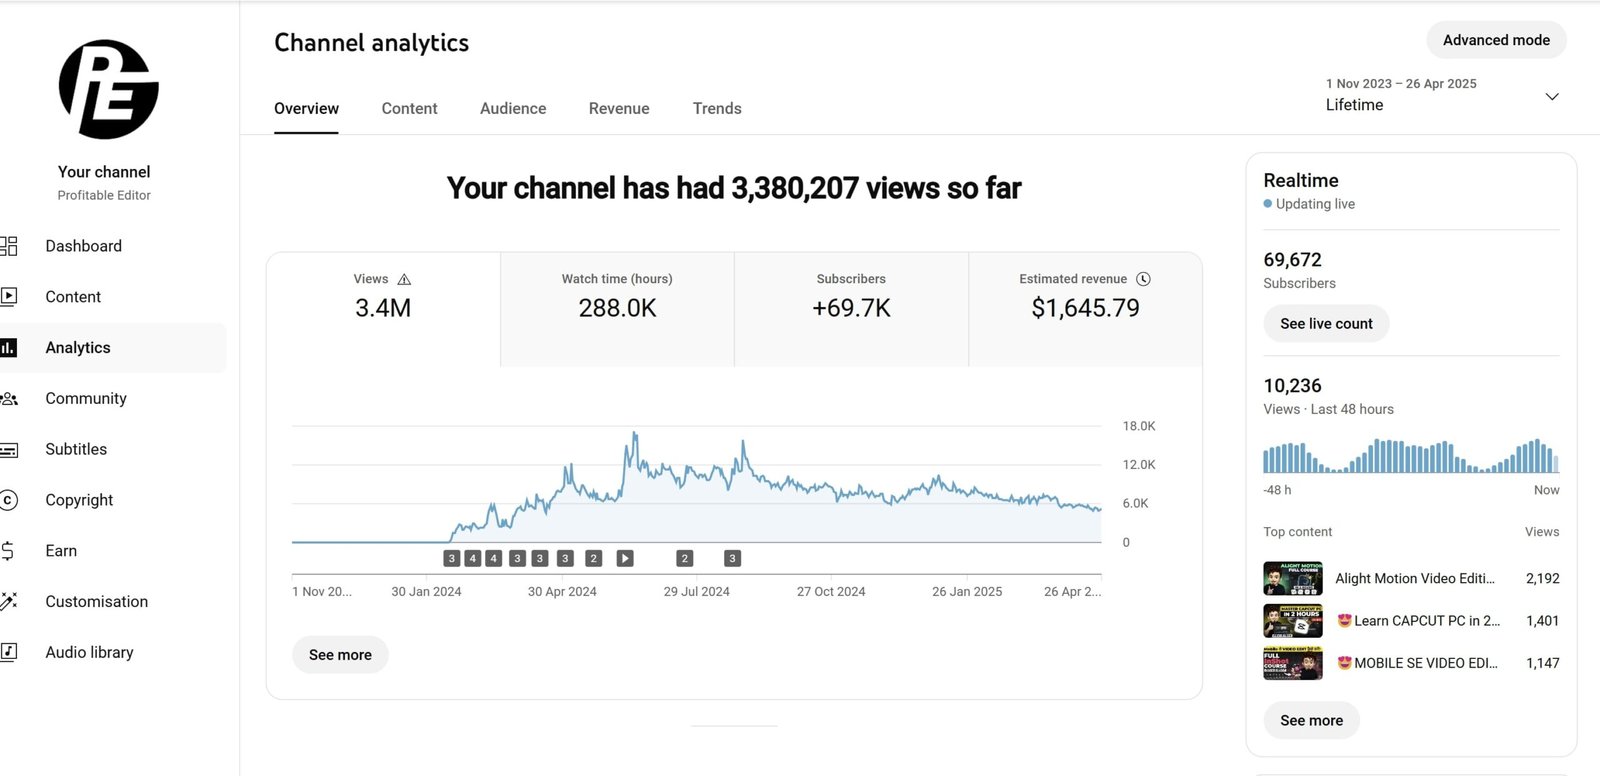Click the 26 Jan 2025 axis label

(967, 592)
